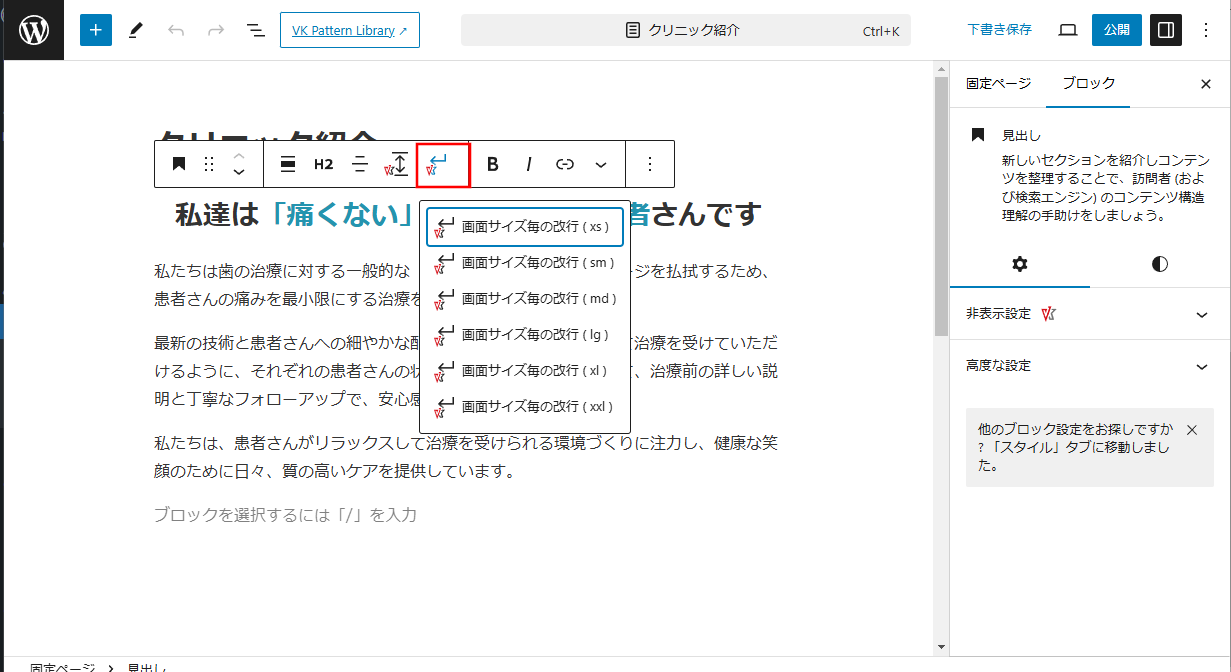This screenshot has height=672, width=1231.
Task: Toggle the settings sidebar panel button
Action: tap(1165, 30)
